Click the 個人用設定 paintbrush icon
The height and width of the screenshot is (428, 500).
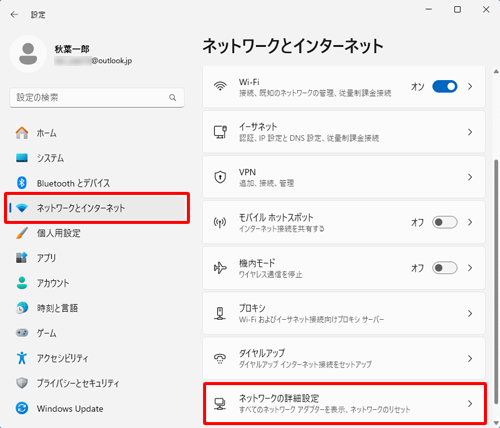click(22, 233)
